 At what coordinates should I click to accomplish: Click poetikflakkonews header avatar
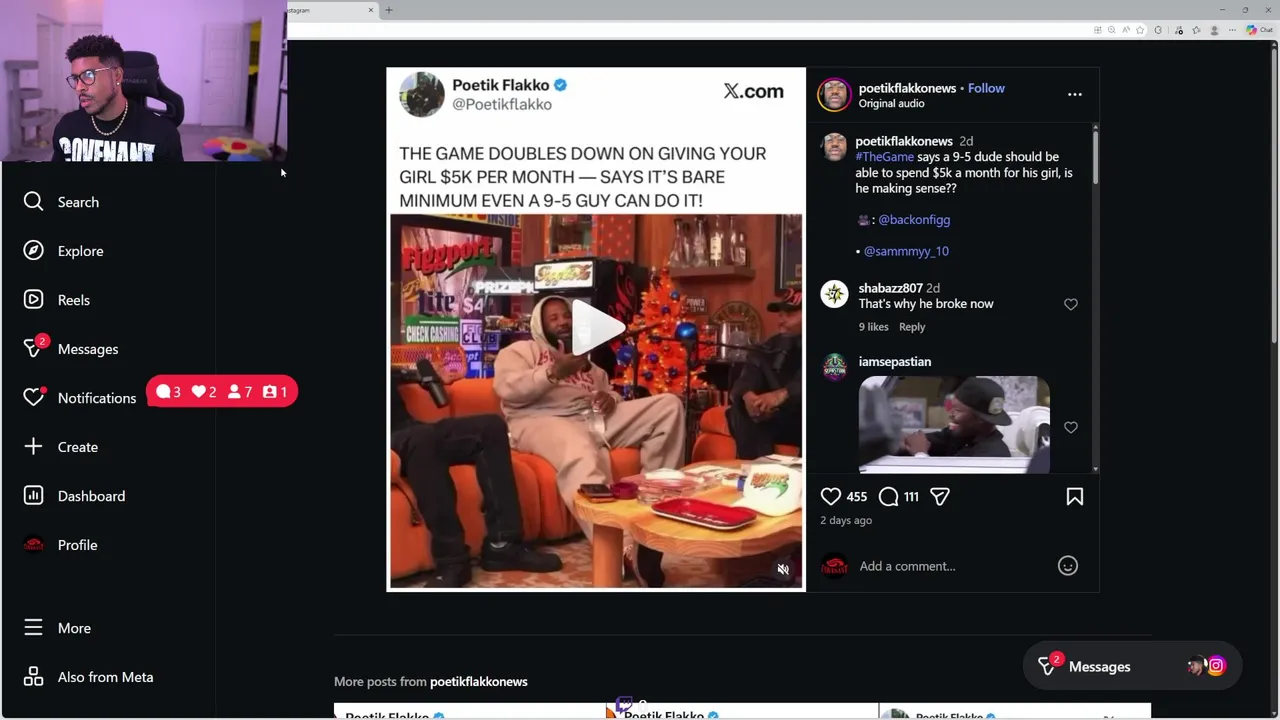click(x=834, y=95)
